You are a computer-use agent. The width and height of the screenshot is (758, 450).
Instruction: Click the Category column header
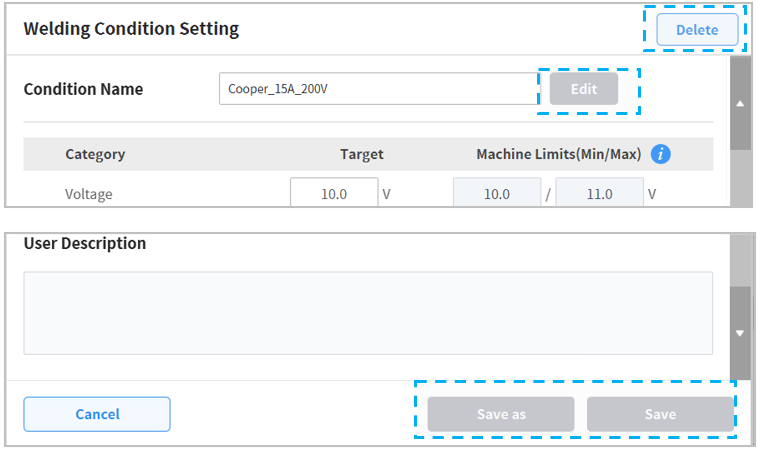(95, 154)
